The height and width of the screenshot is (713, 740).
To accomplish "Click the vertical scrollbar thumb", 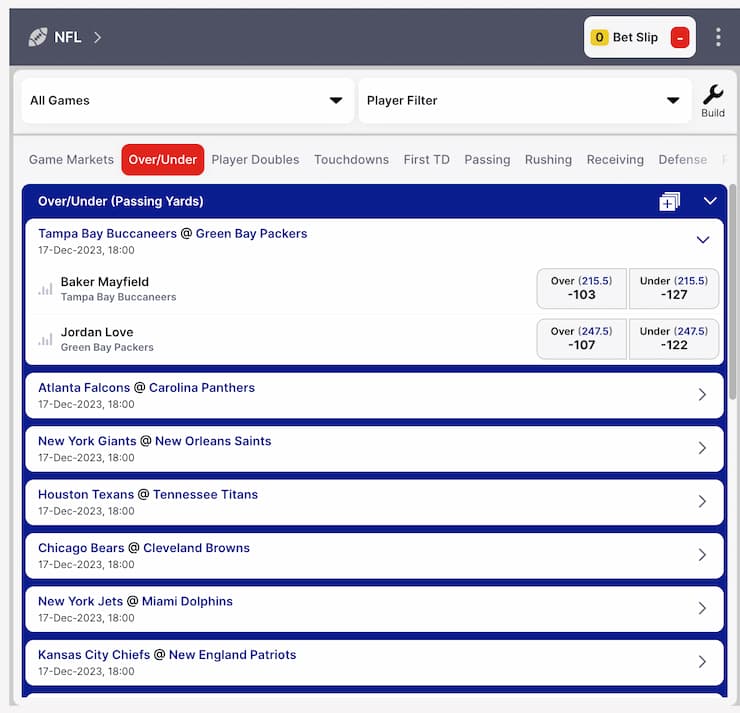I will point(732,293).
